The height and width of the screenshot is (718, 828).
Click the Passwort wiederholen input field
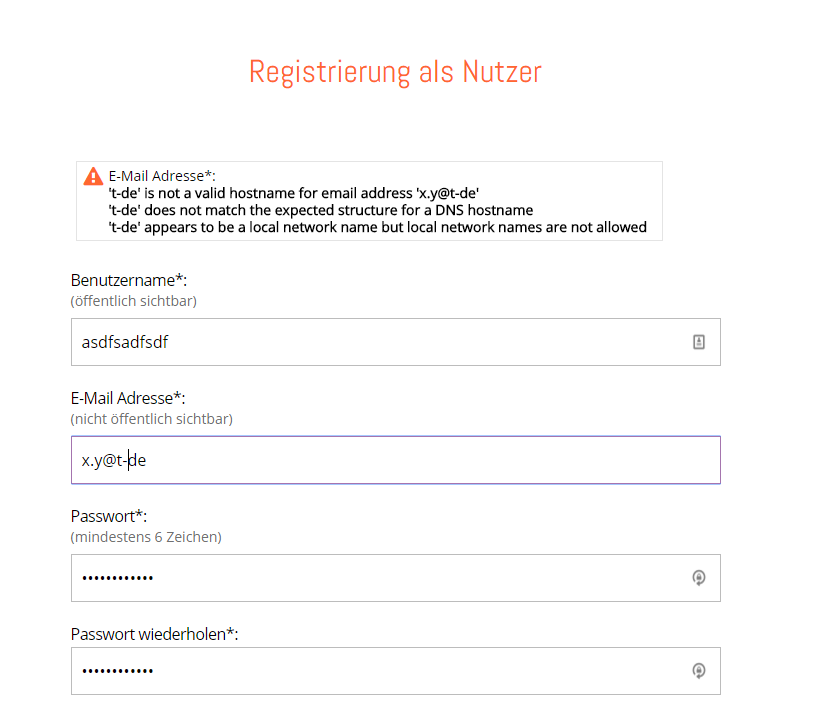point(380,671)
